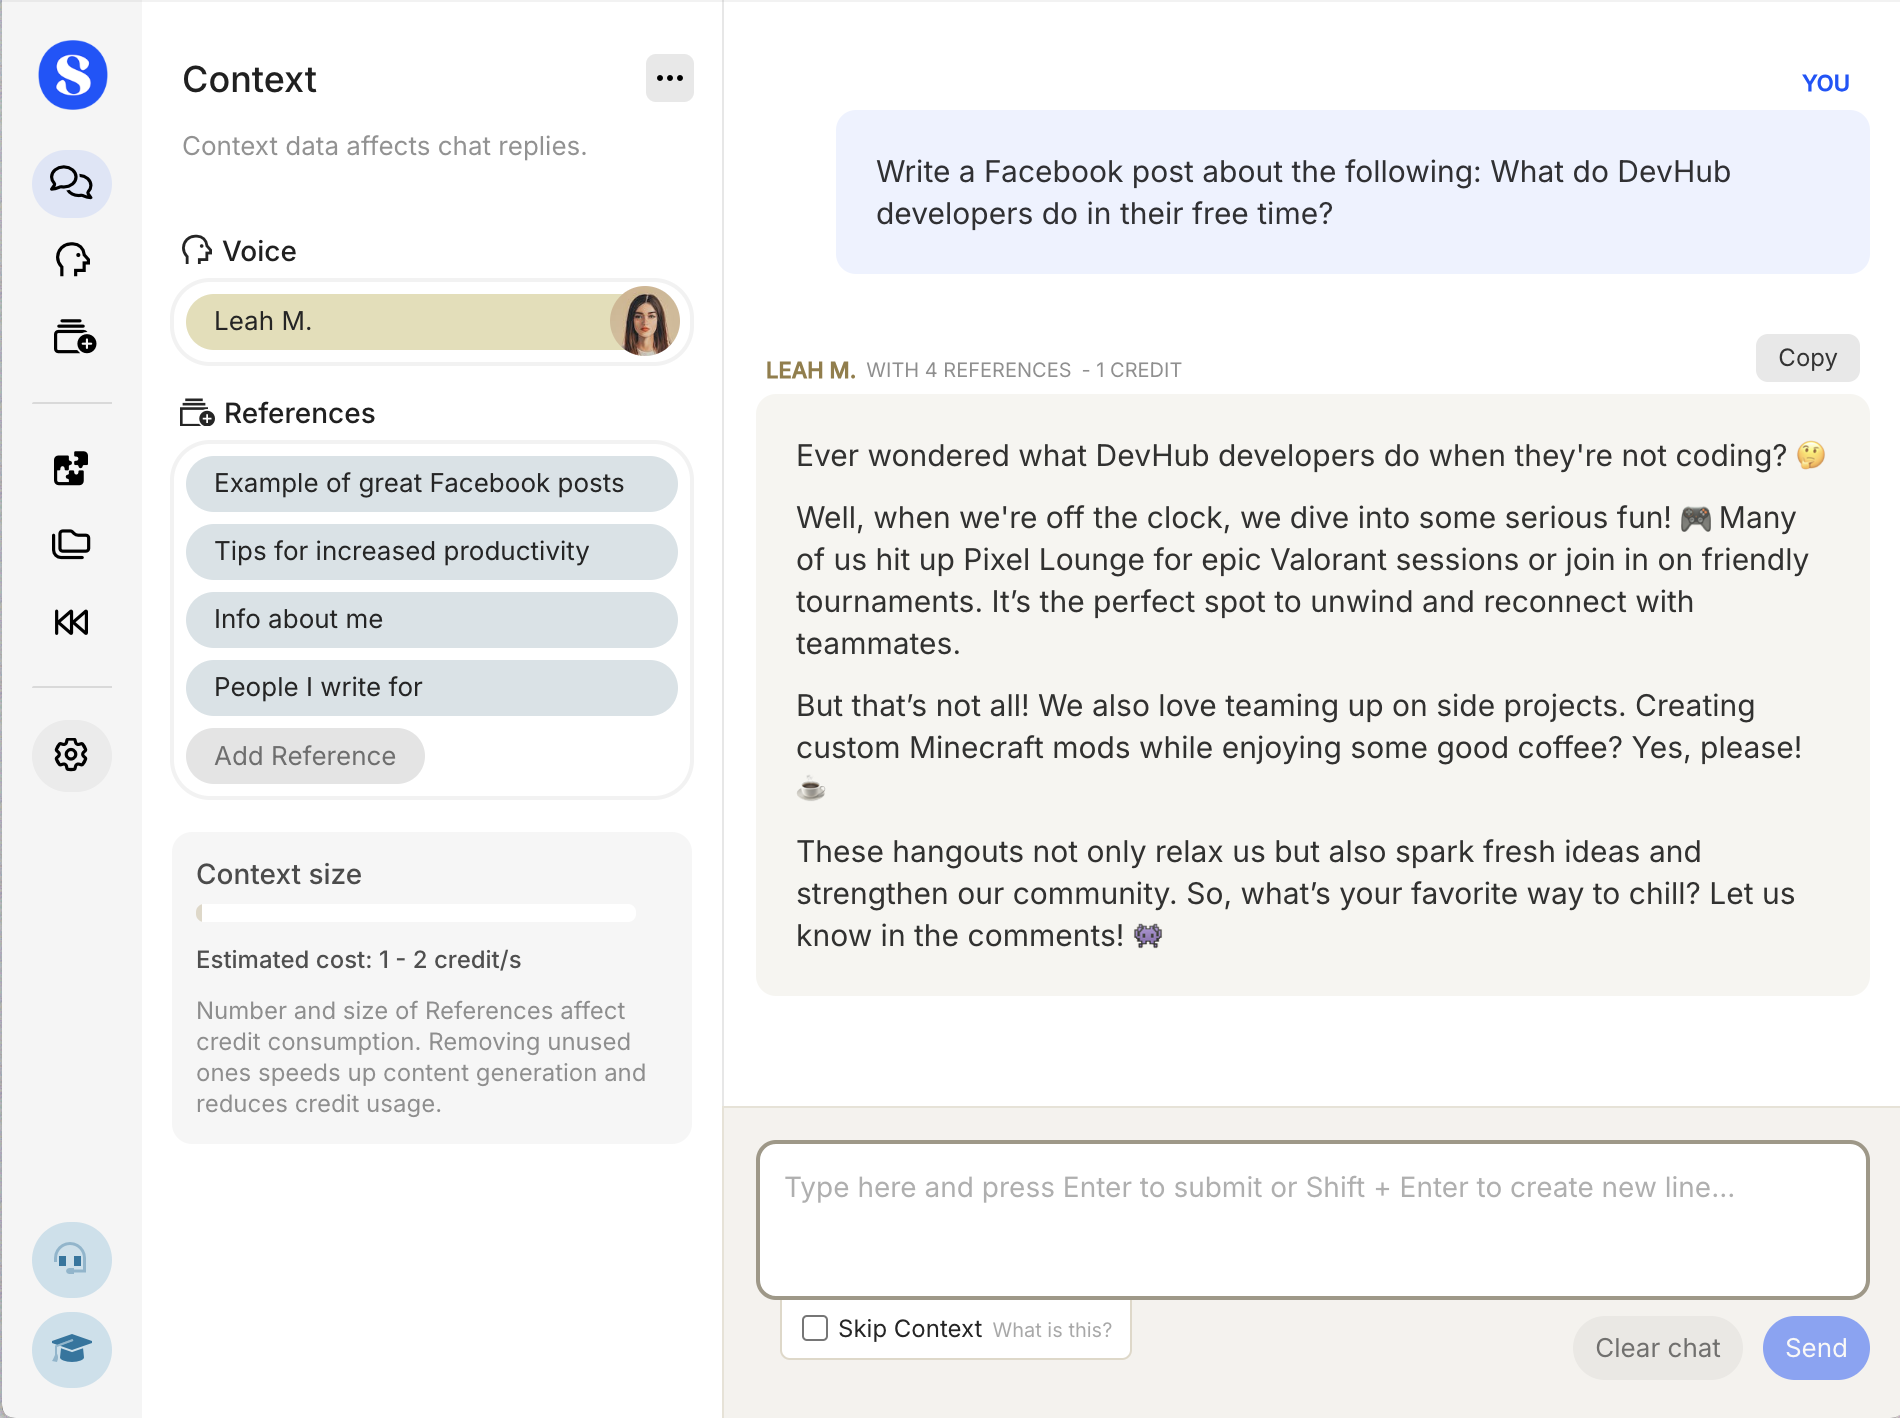This screenshot has height=1418, width=1900.
Task: Click the What is this? link
Action: click(1052, 1330)
